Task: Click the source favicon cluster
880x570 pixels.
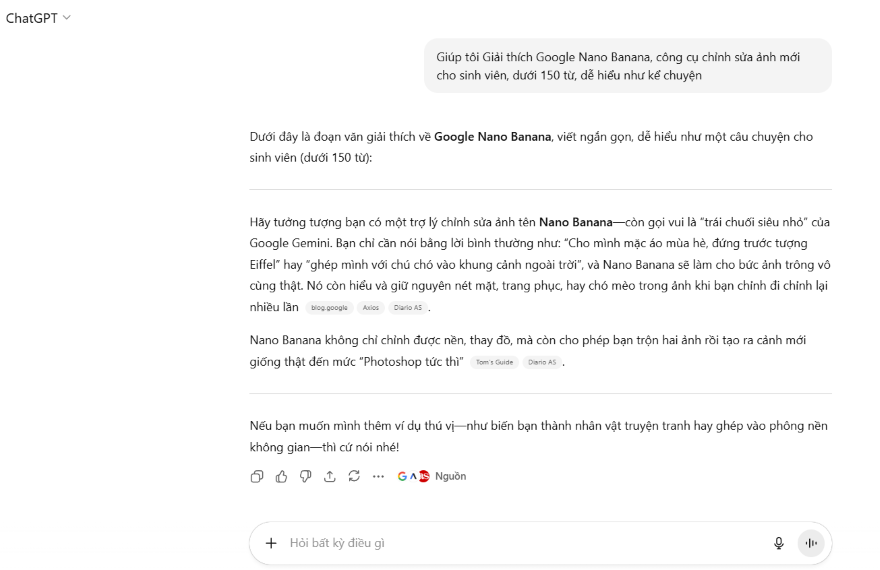Action: coord(413,477)
